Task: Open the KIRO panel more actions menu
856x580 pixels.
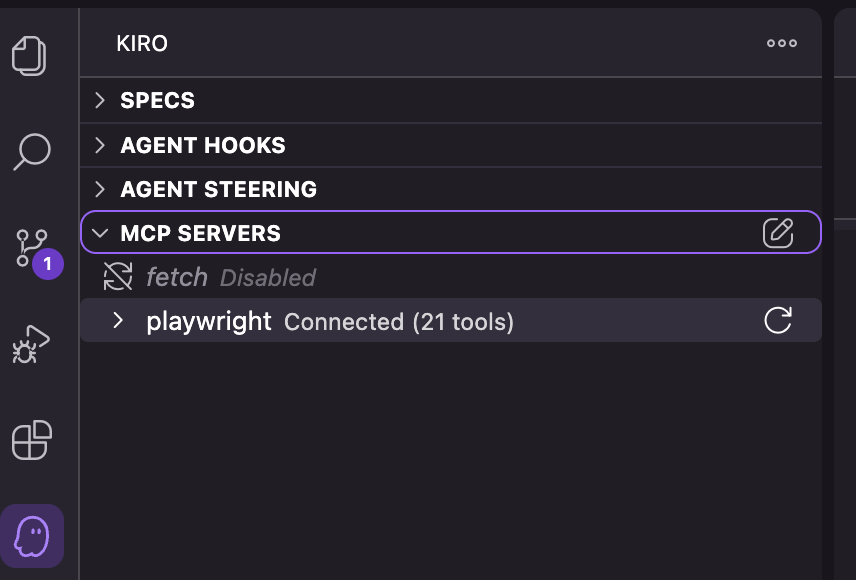Action: [781, 43]
